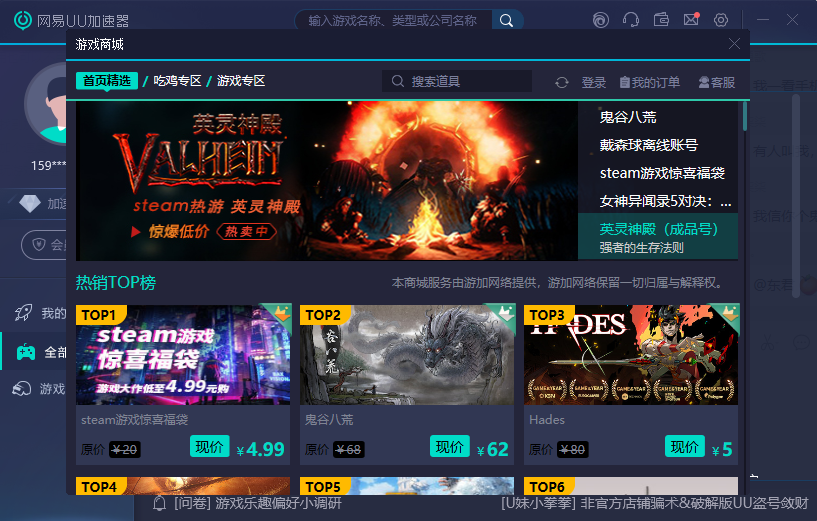Viewport: 817px width, 521px height.
Task: Click the store vertical scrollbar
Action: 745,117
